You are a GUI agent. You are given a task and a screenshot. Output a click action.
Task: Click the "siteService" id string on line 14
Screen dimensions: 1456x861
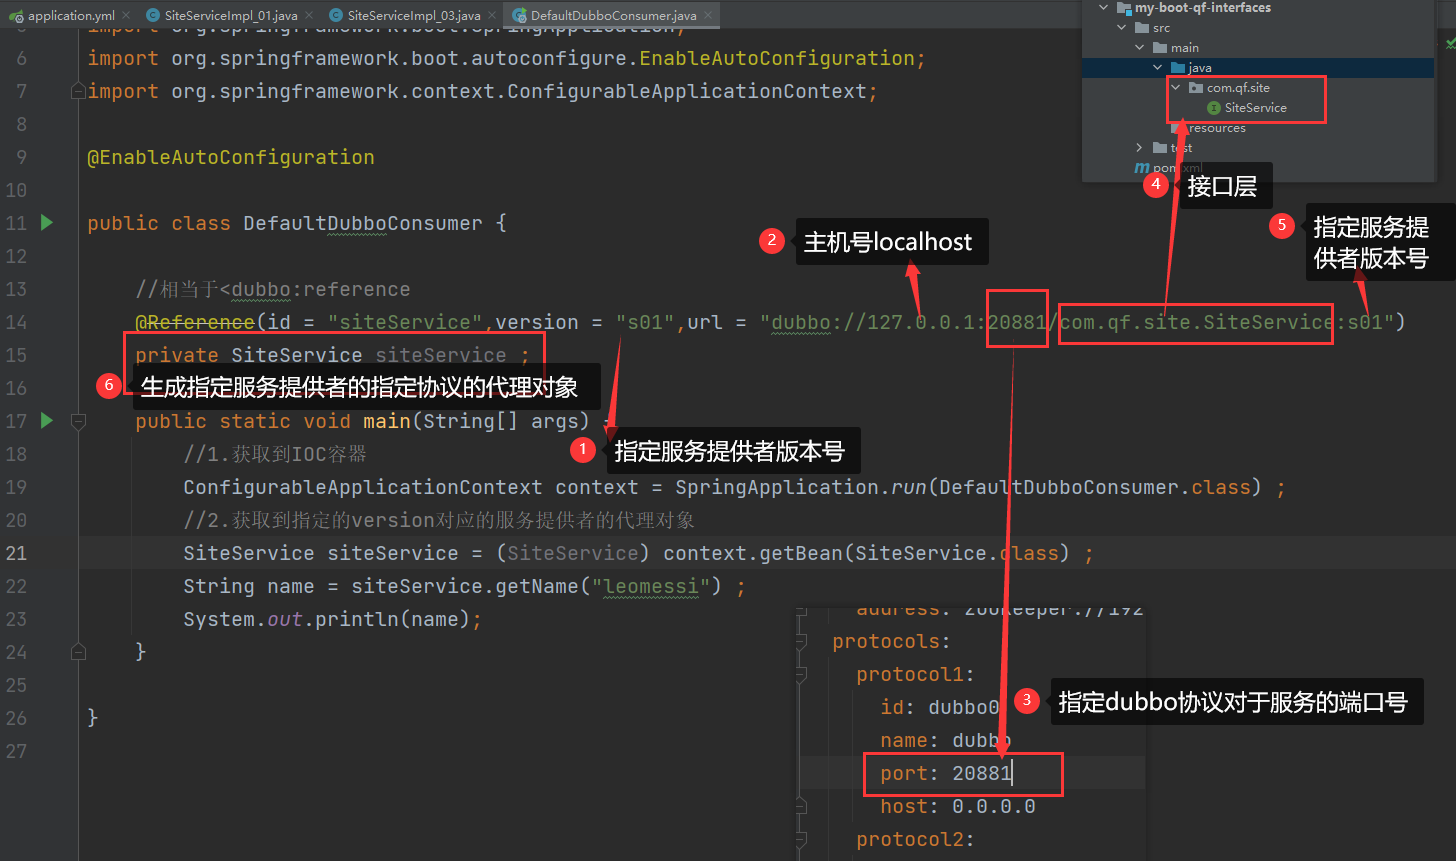406,322
